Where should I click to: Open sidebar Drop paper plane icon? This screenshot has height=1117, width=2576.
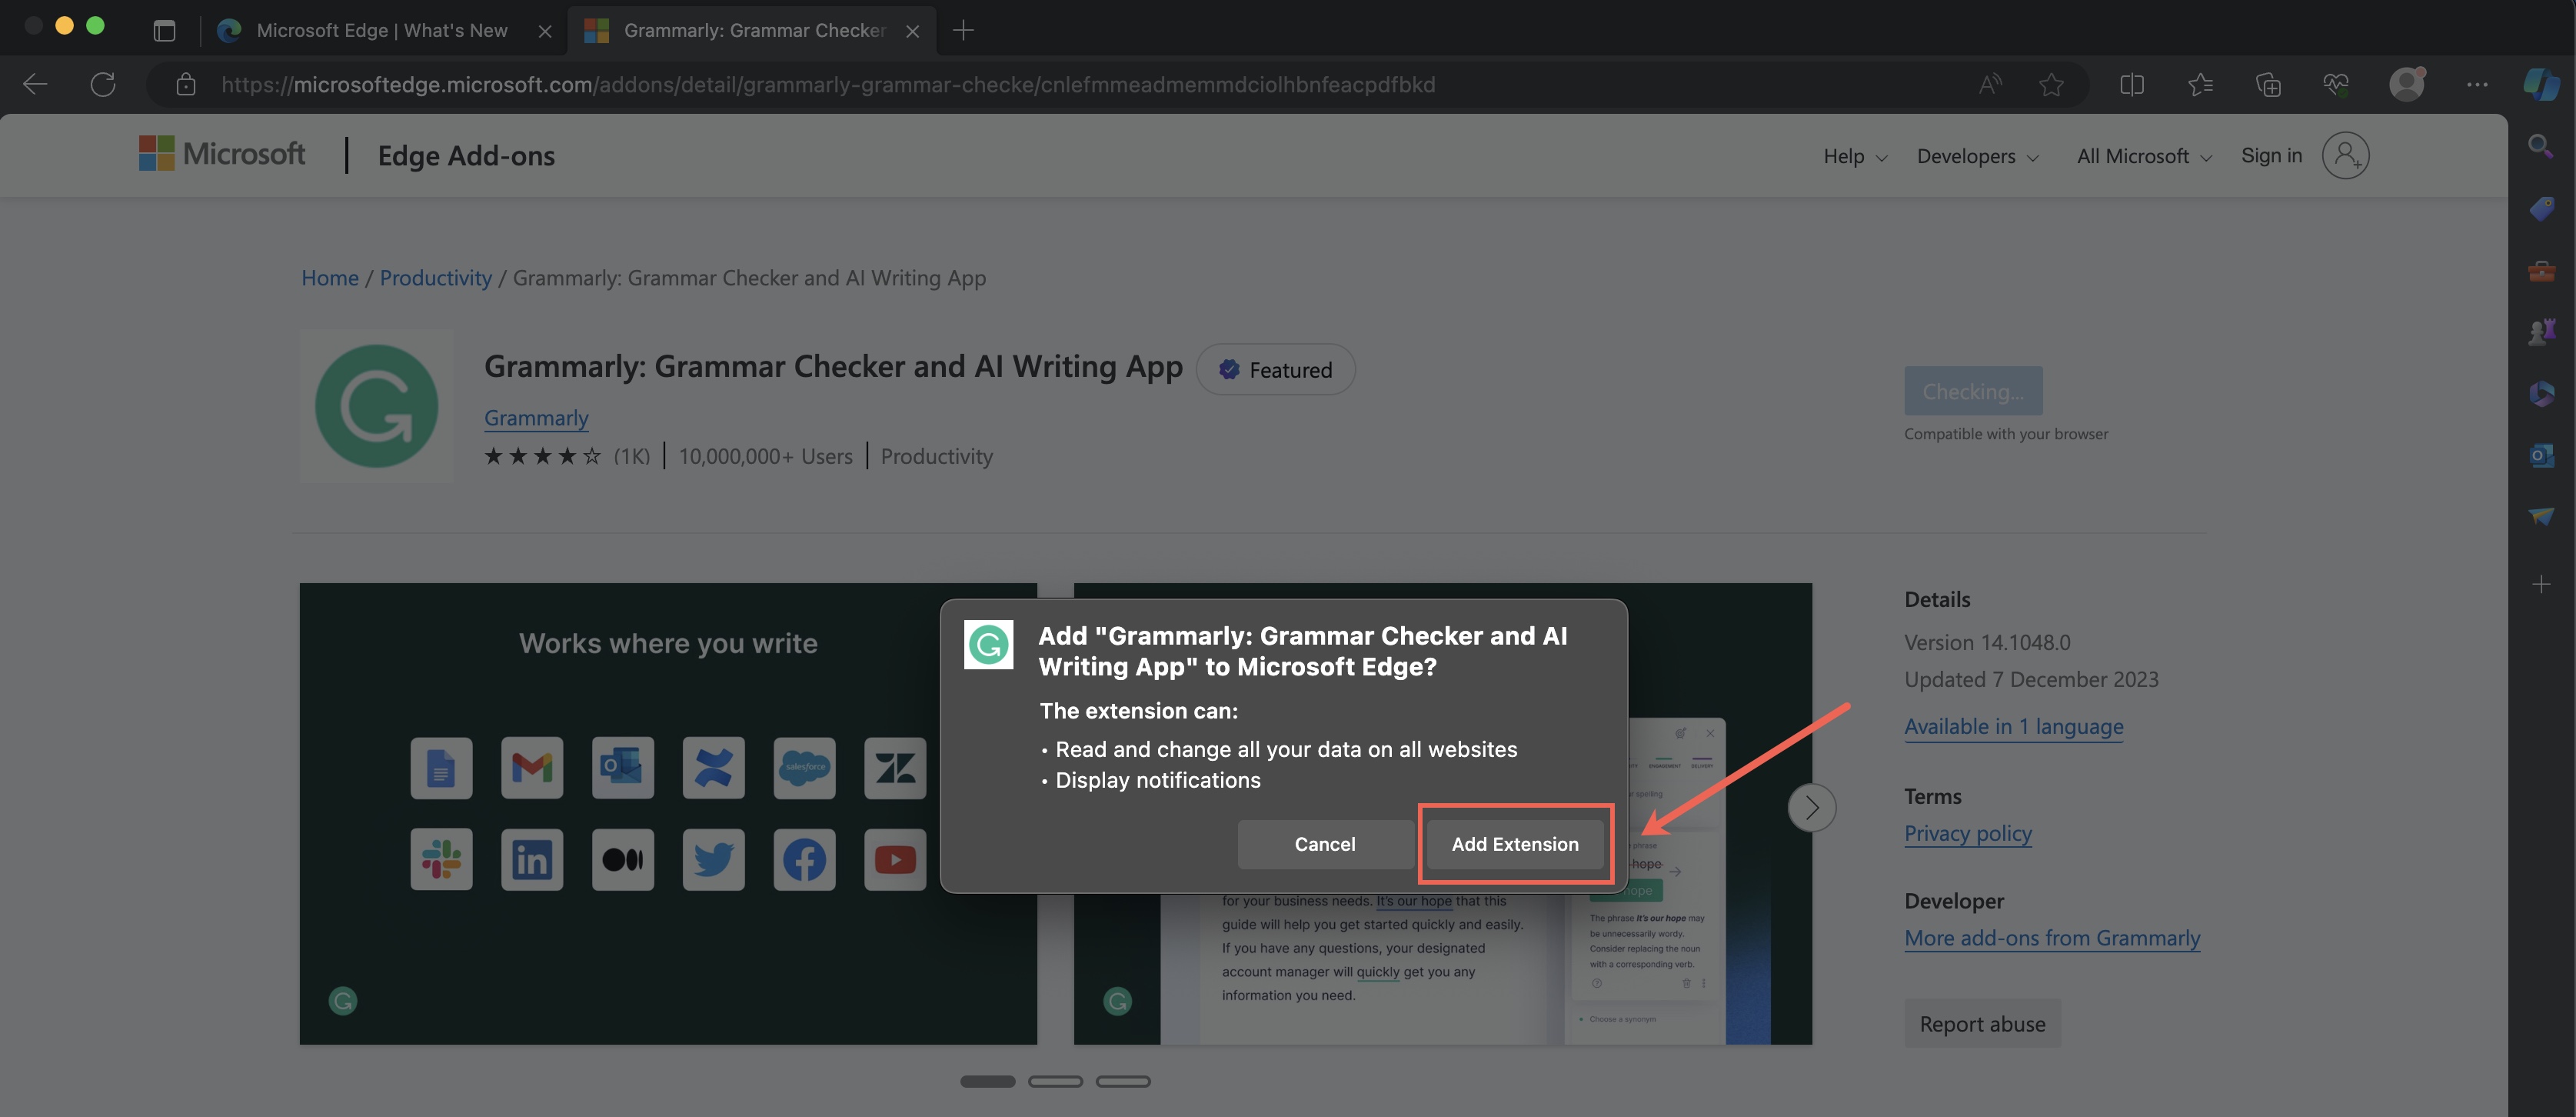[2541, 516]
